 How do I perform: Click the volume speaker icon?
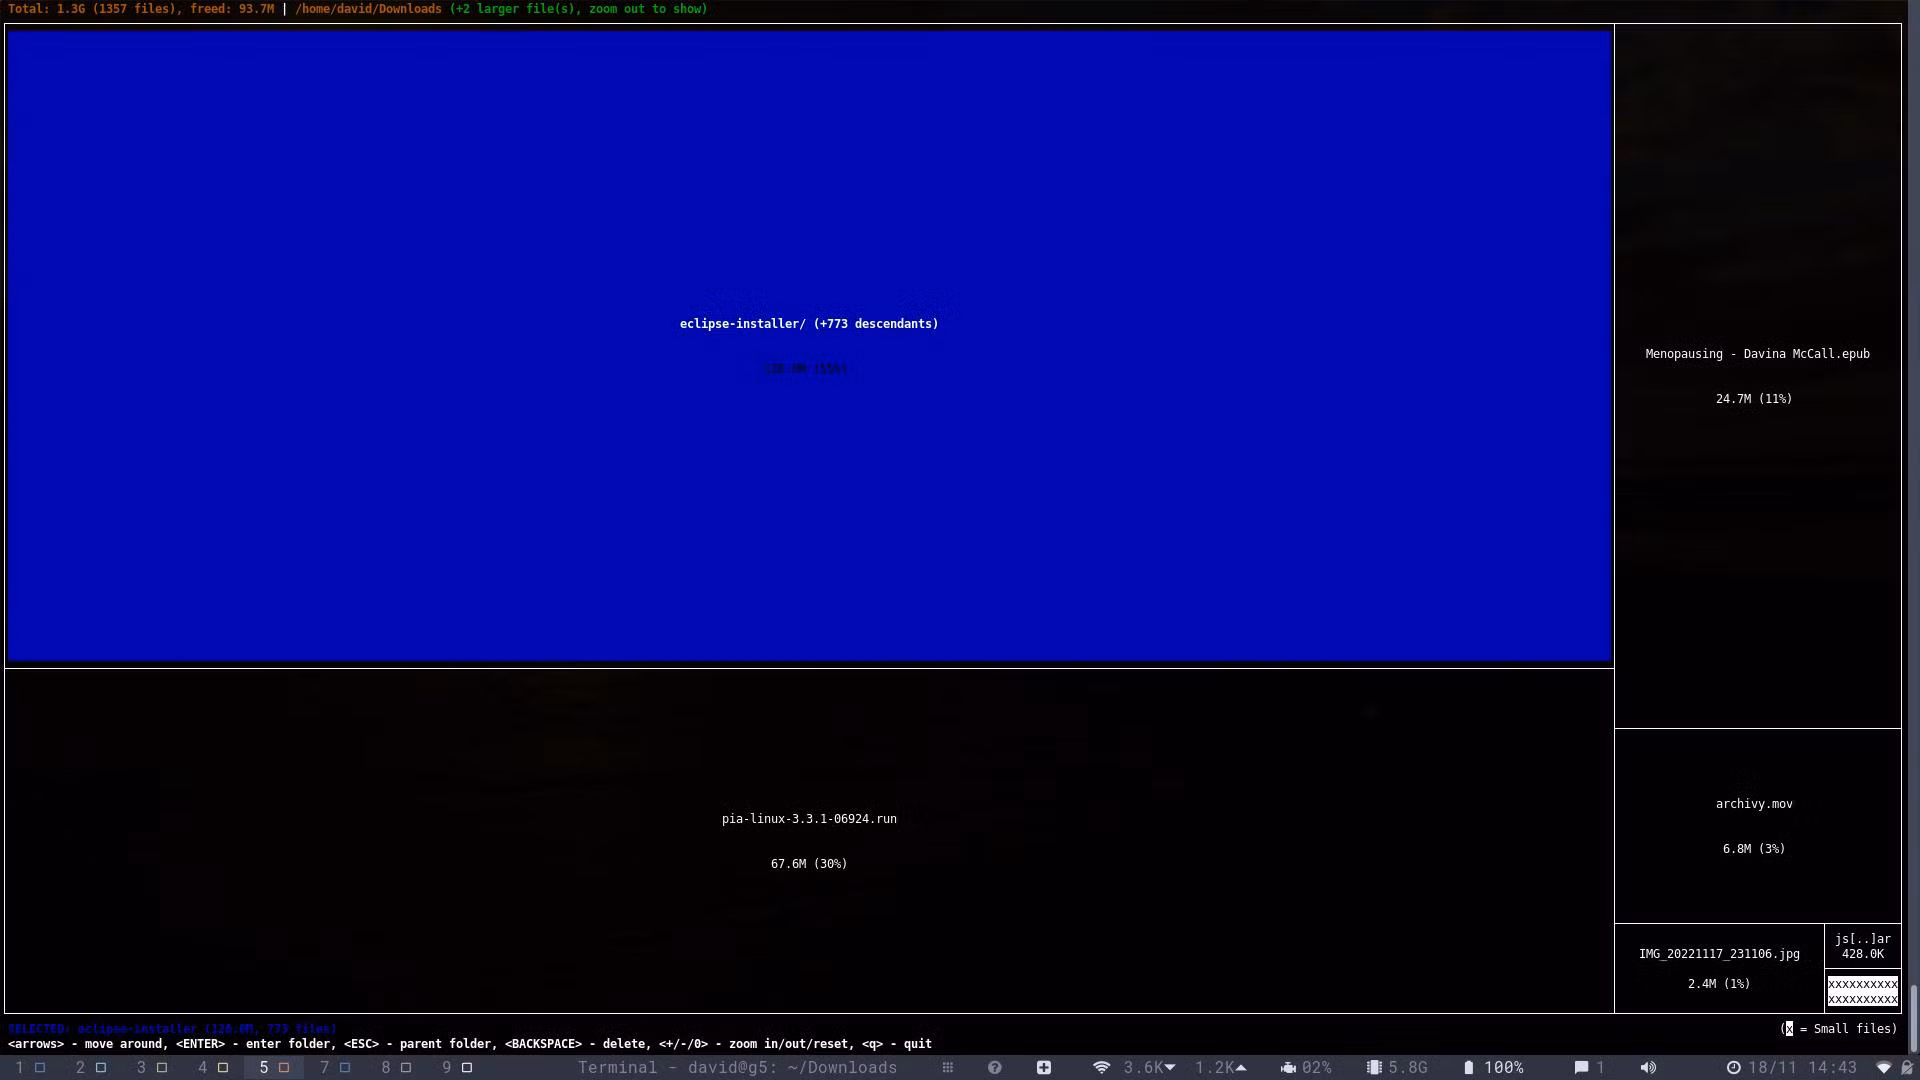pos(1648,1068)
